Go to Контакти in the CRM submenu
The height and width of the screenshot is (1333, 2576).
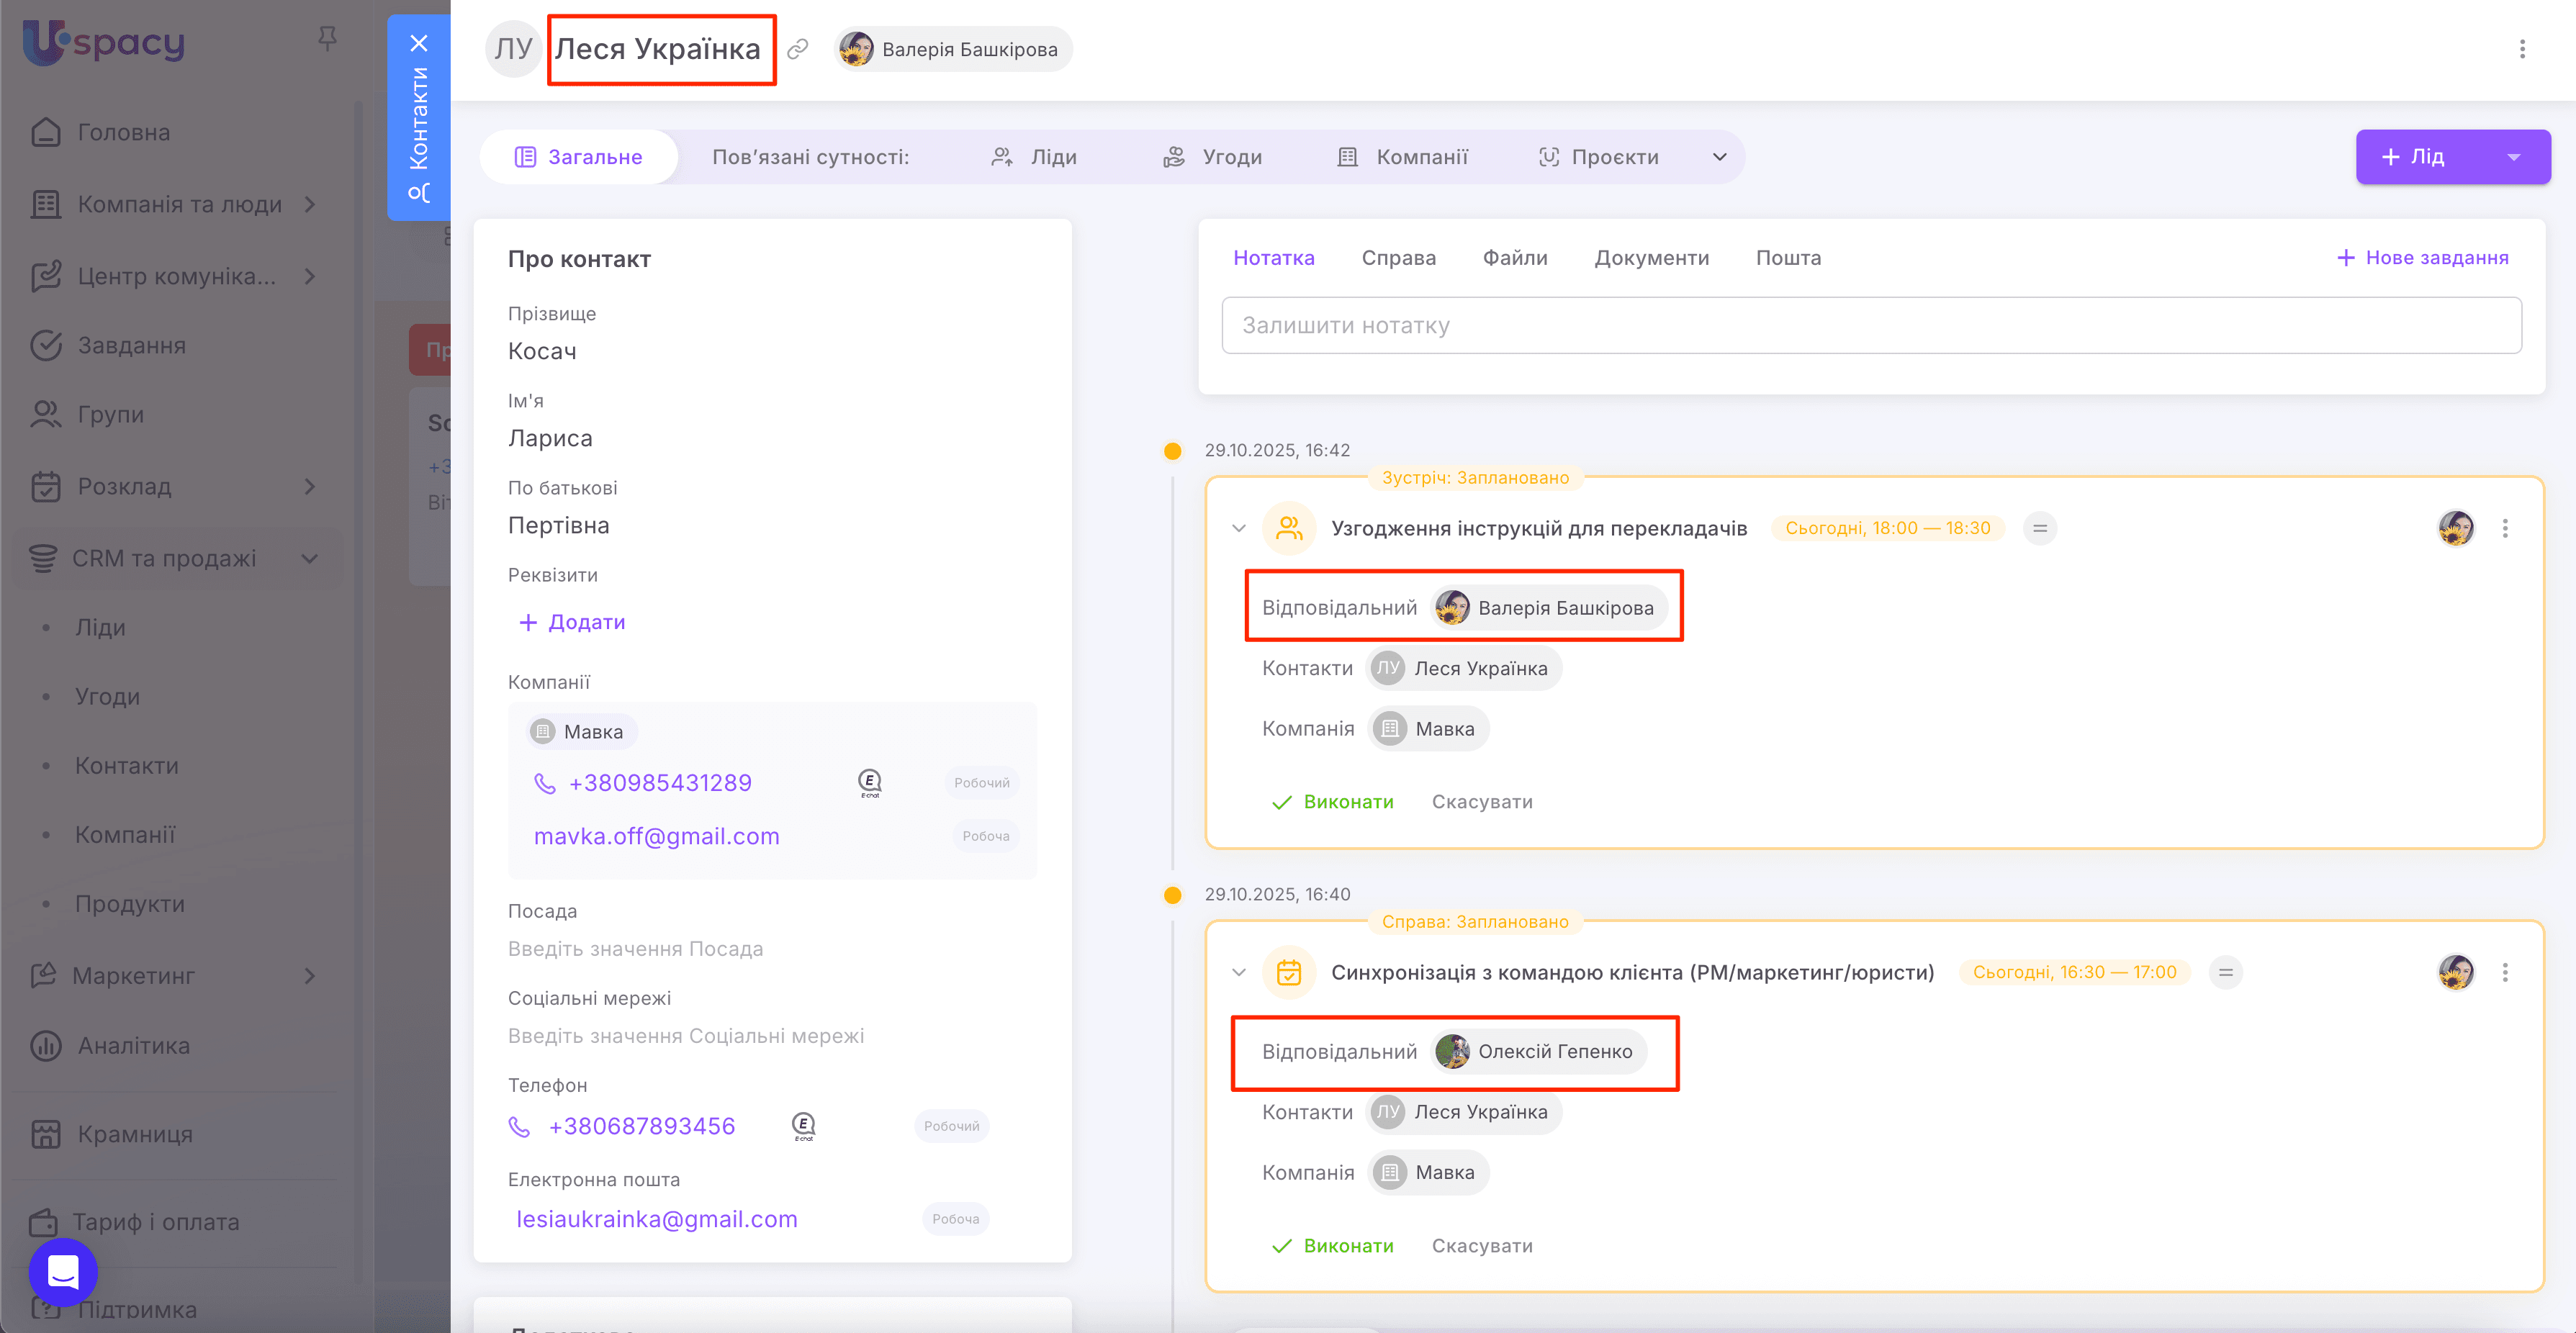(127, 765)
